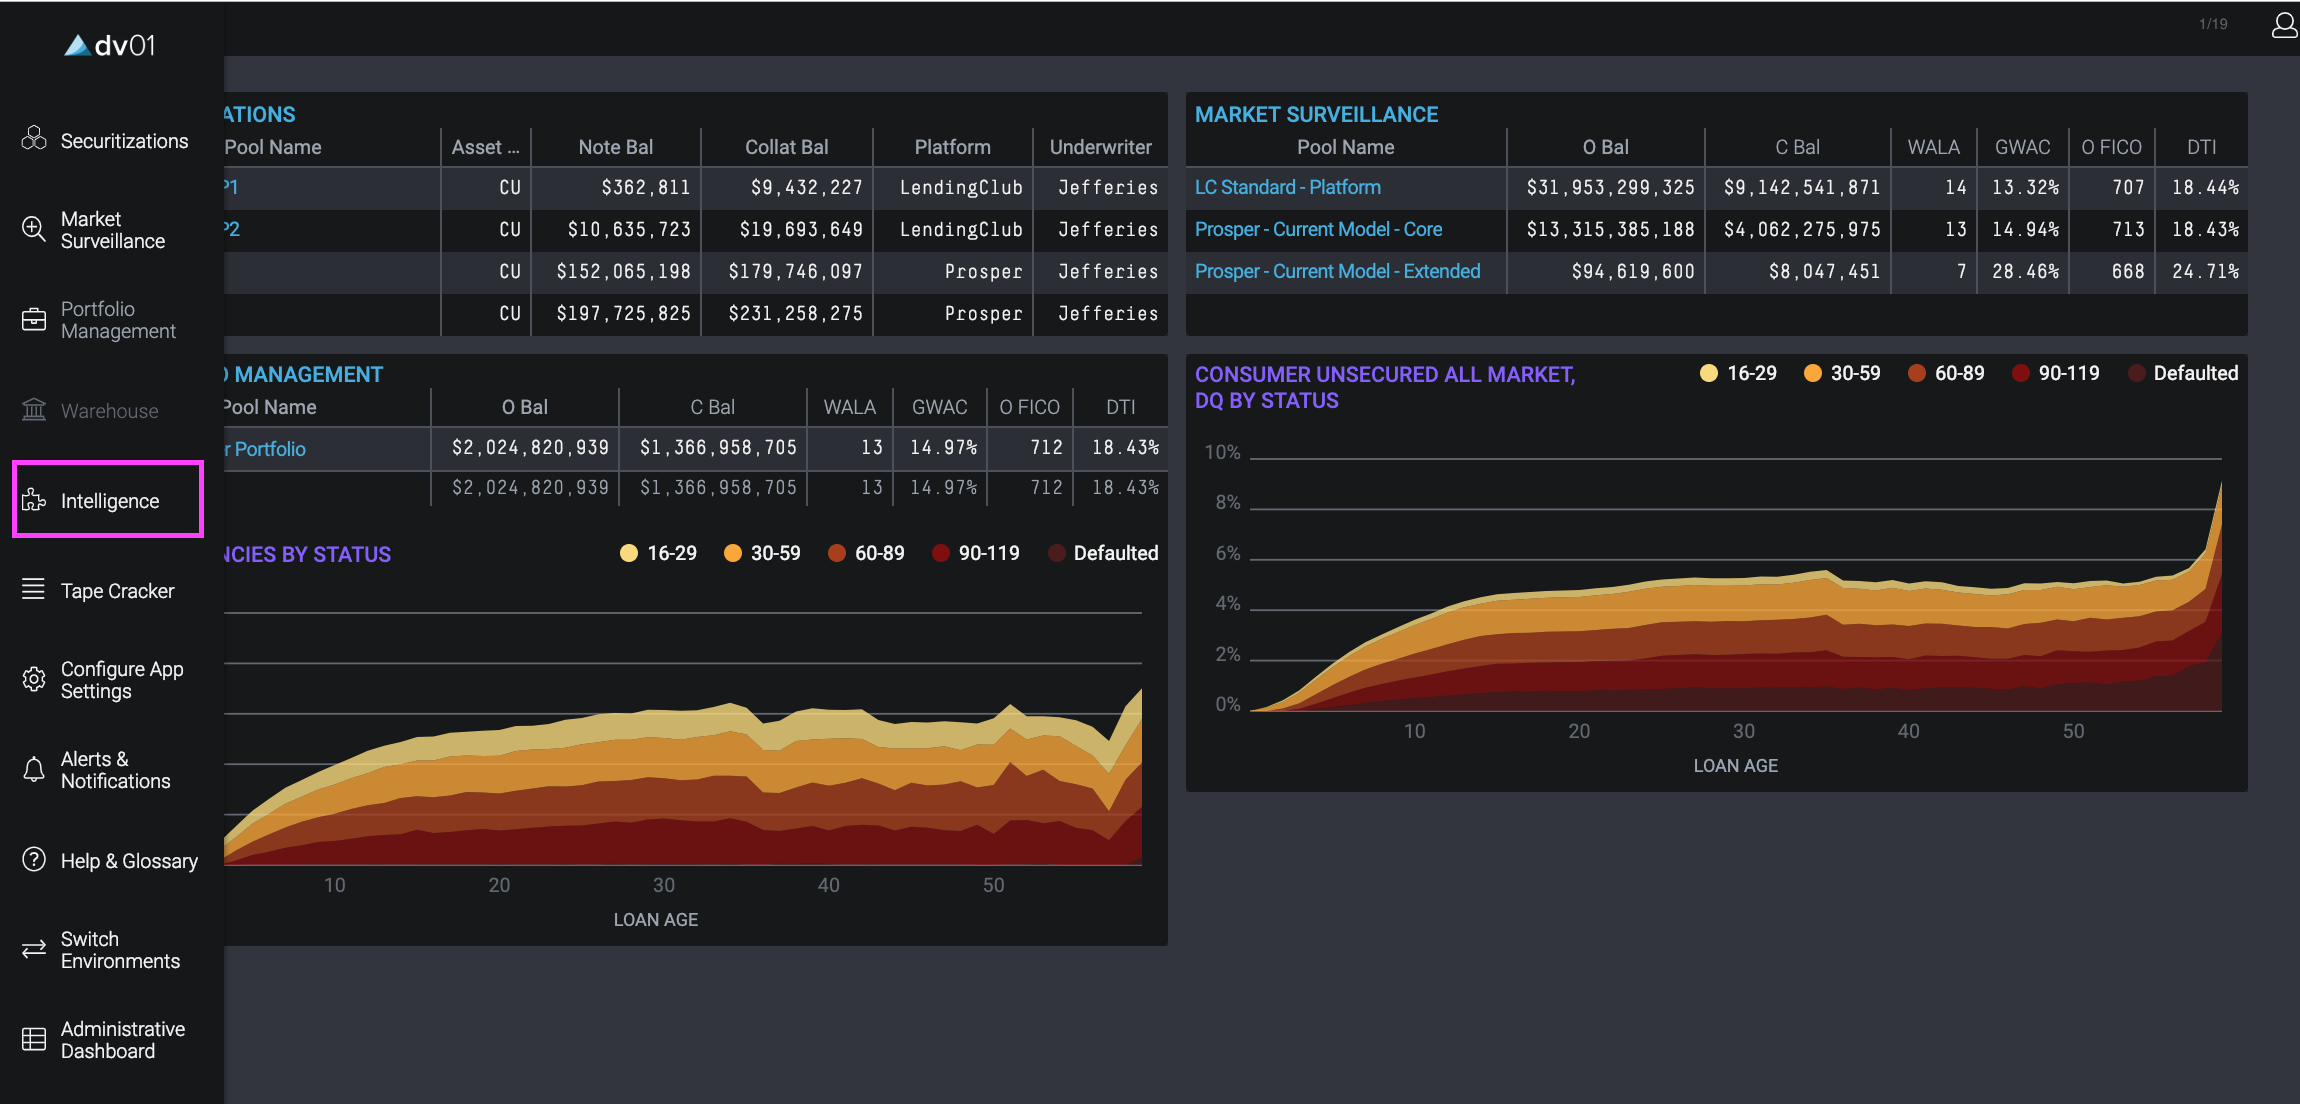Click the Portfolio Management briefcase icon
The height and width of the screenshot is (1104, 2300).
click(34, 319)
